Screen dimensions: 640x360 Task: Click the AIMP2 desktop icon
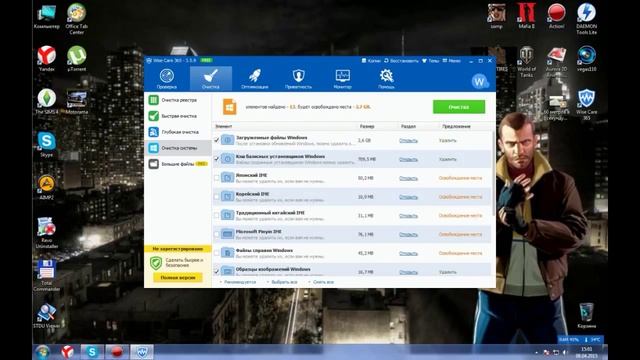tap(47, 187)
